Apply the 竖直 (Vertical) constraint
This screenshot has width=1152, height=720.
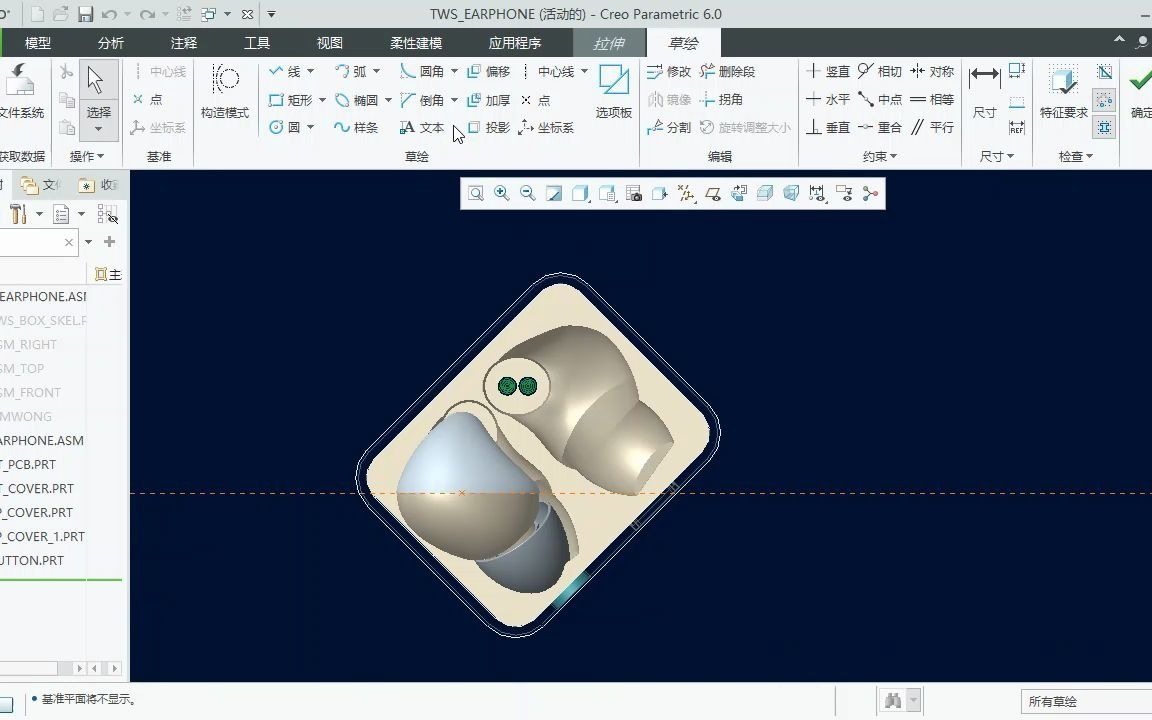tap(827, 71)
